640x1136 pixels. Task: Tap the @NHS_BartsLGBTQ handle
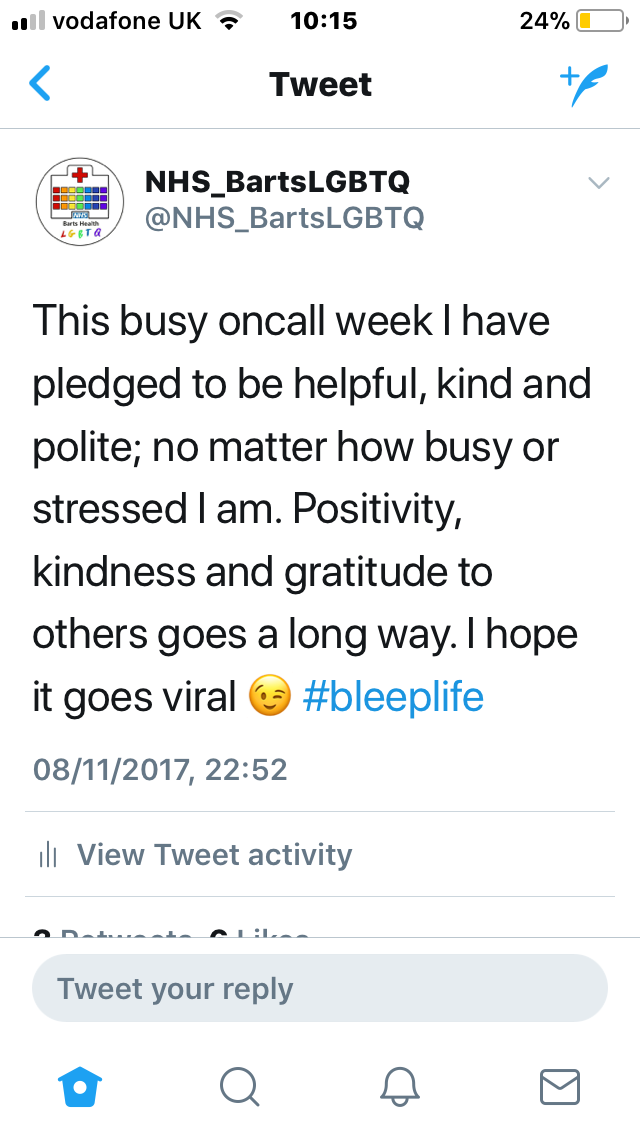[x=284, y=217]
